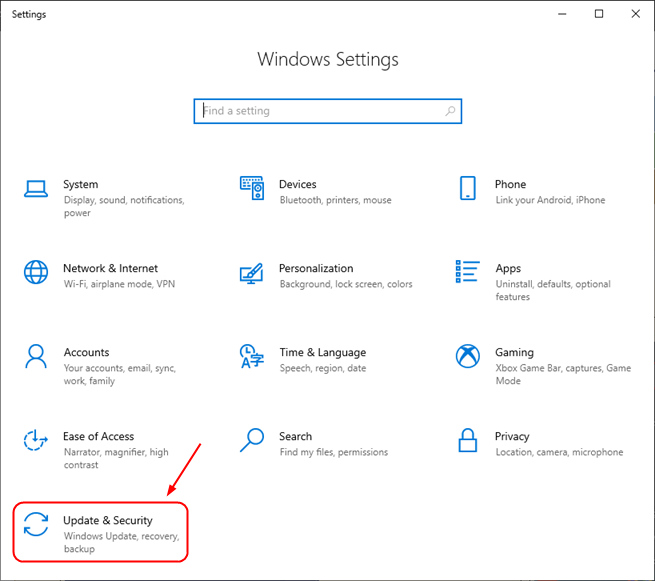
Task: Go to Time & Language heading
Action: 322,353
